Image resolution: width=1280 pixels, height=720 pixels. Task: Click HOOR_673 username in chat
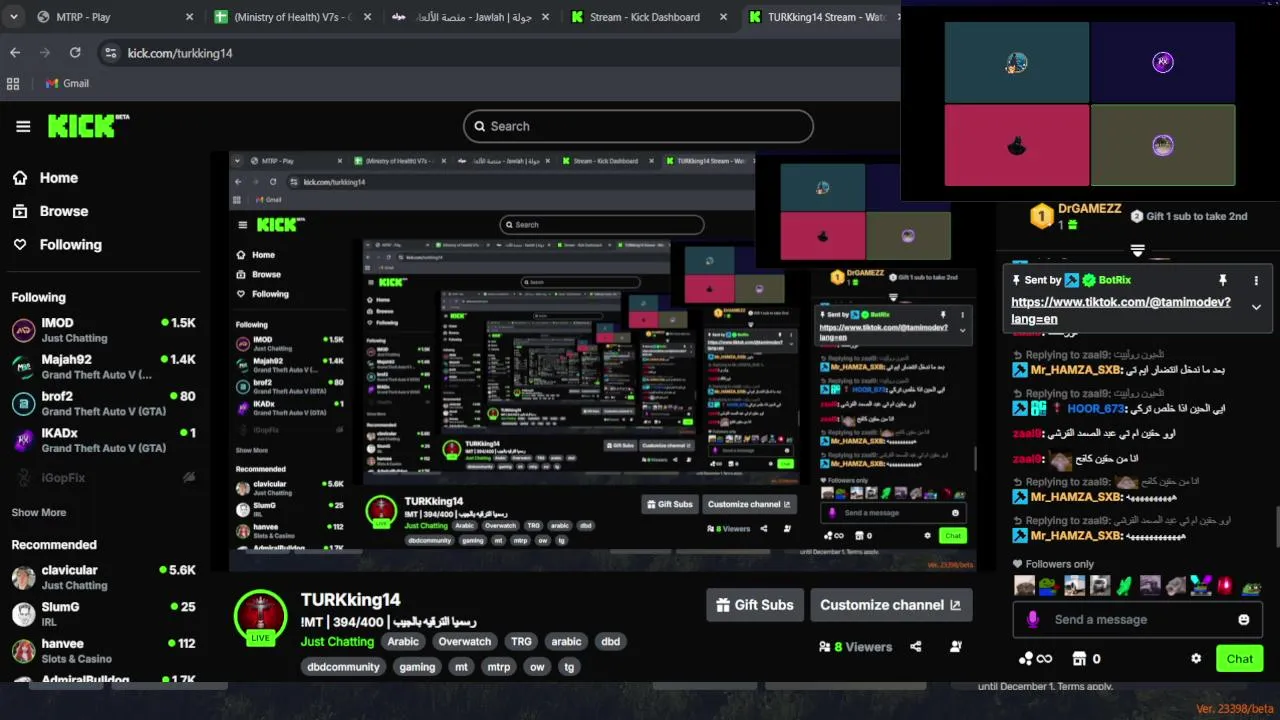(x=1095, y=408)
